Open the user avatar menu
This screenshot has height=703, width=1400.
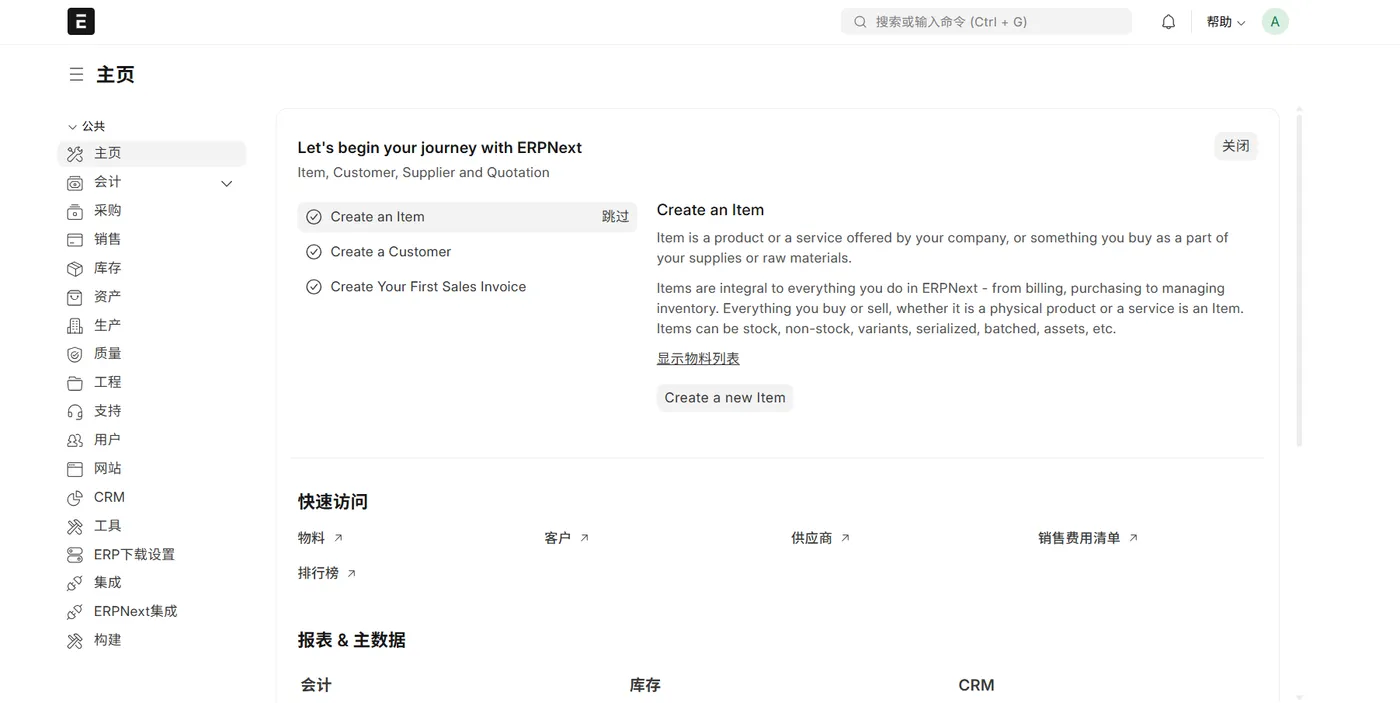1275,22
